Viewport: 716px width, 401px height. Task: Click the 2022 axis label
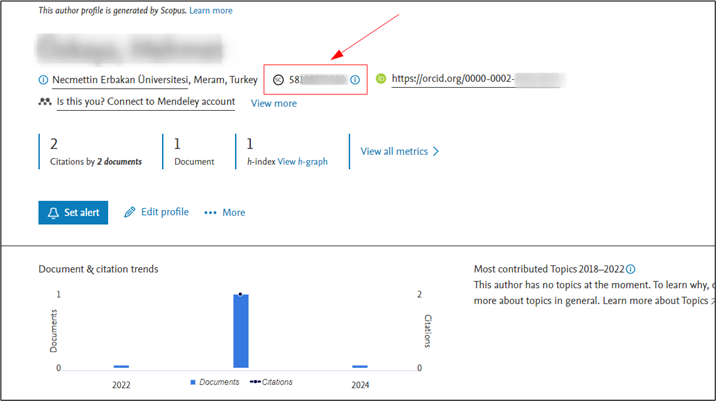[121, 385]
